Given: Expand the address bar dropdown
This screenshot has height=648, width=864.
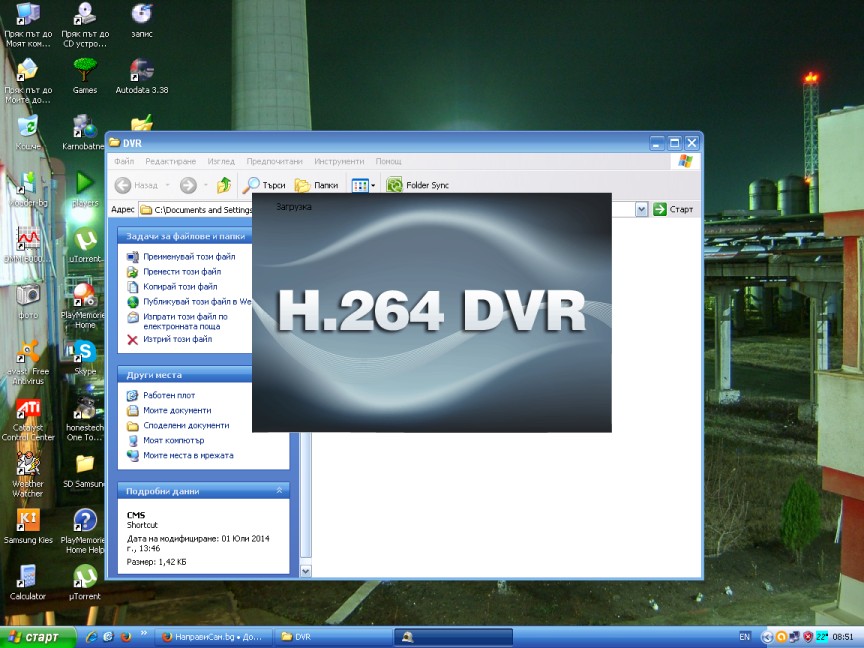Looking at the screenshot, I should pos(642,209).
